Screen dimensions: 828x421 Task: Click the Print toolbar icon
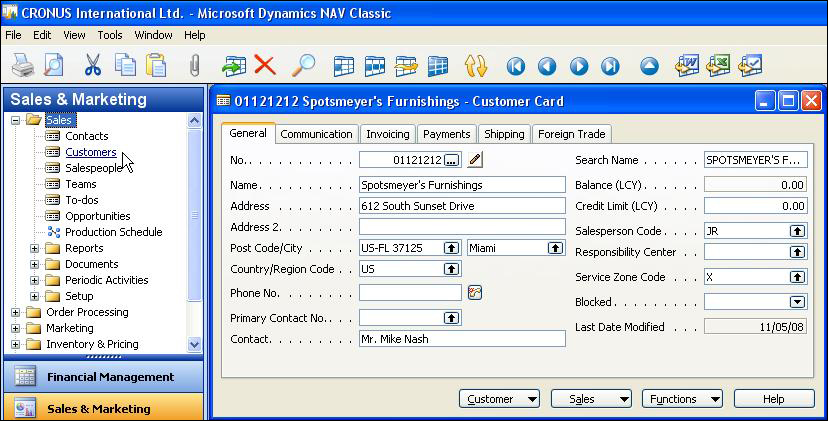click(x=23, y=67)
